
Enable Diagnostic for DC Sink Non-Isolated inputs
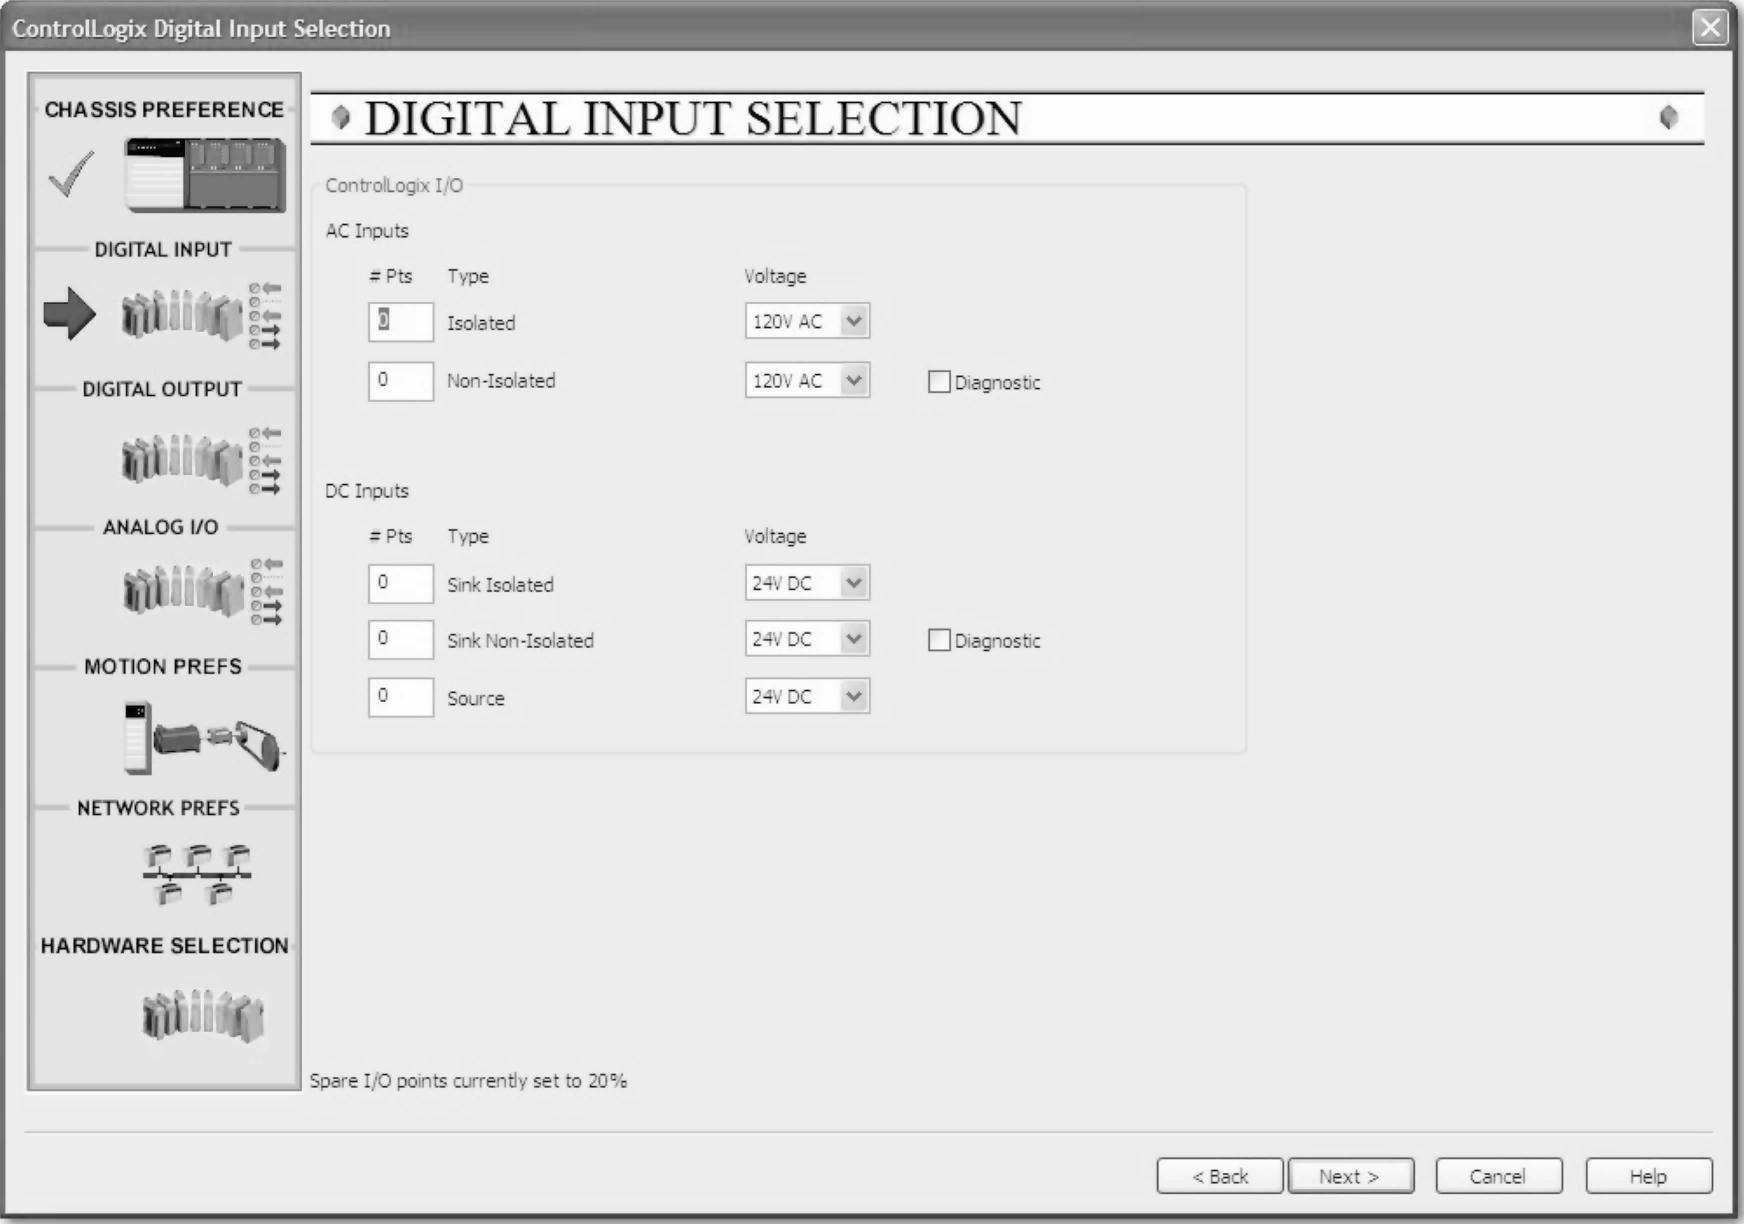[939, 640]
